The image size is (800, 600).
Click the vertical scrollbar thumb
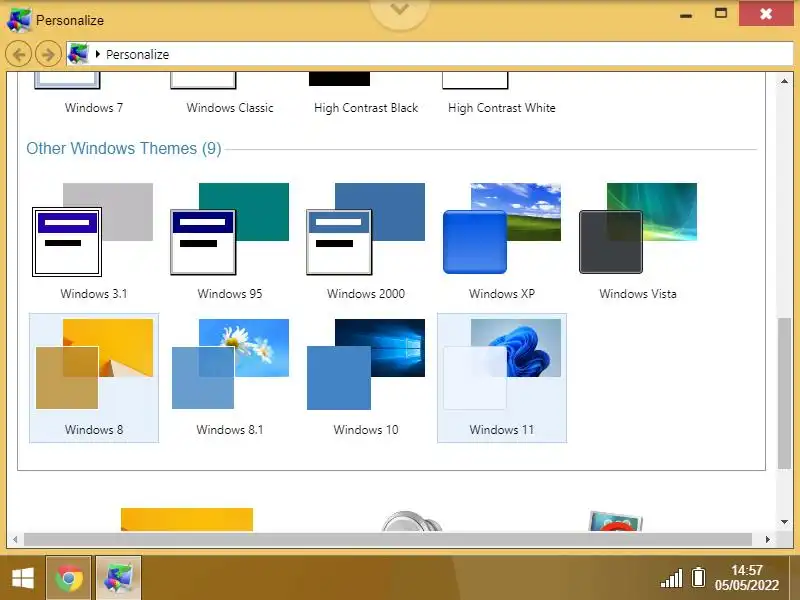pos(784,393)
